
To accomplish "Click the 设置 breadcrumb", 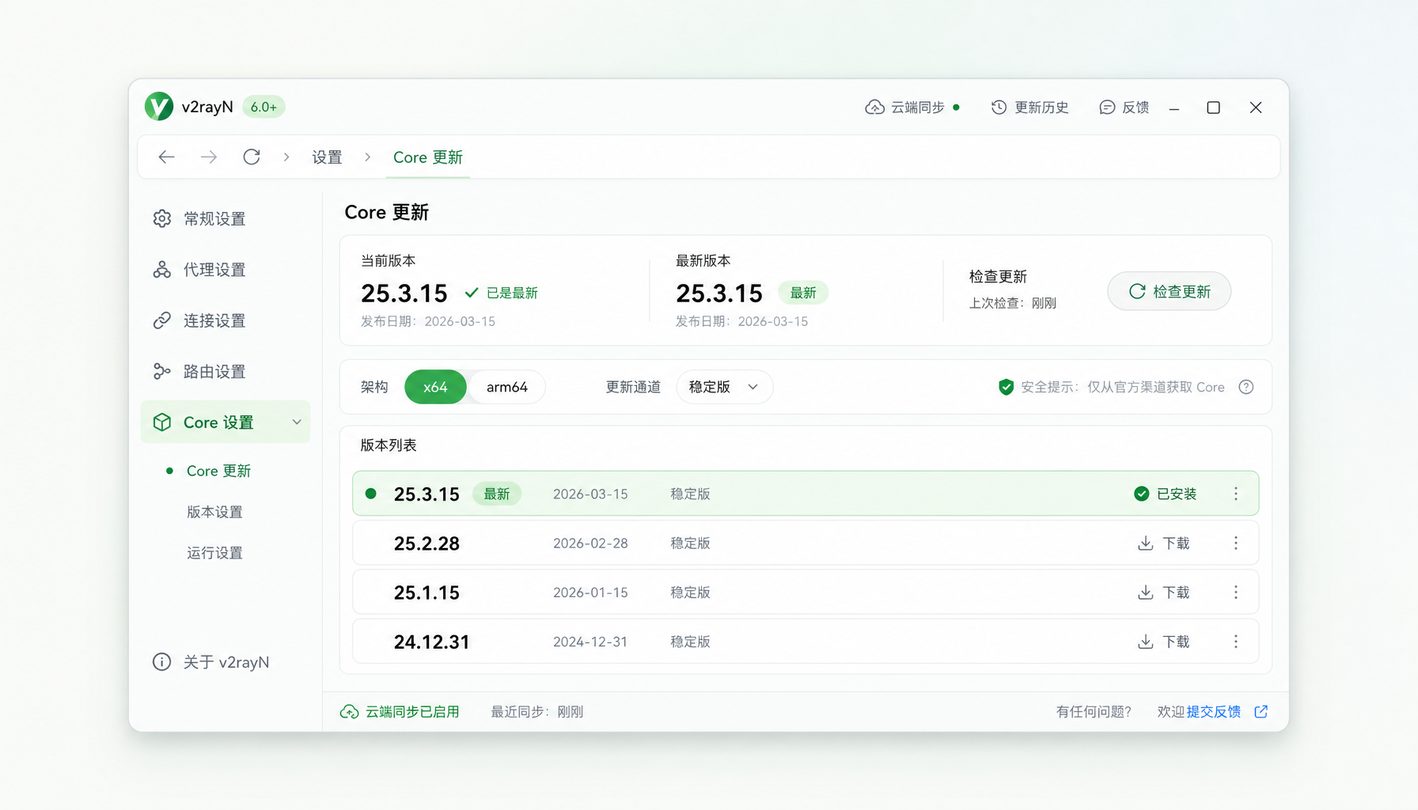I will coord(327,157).
